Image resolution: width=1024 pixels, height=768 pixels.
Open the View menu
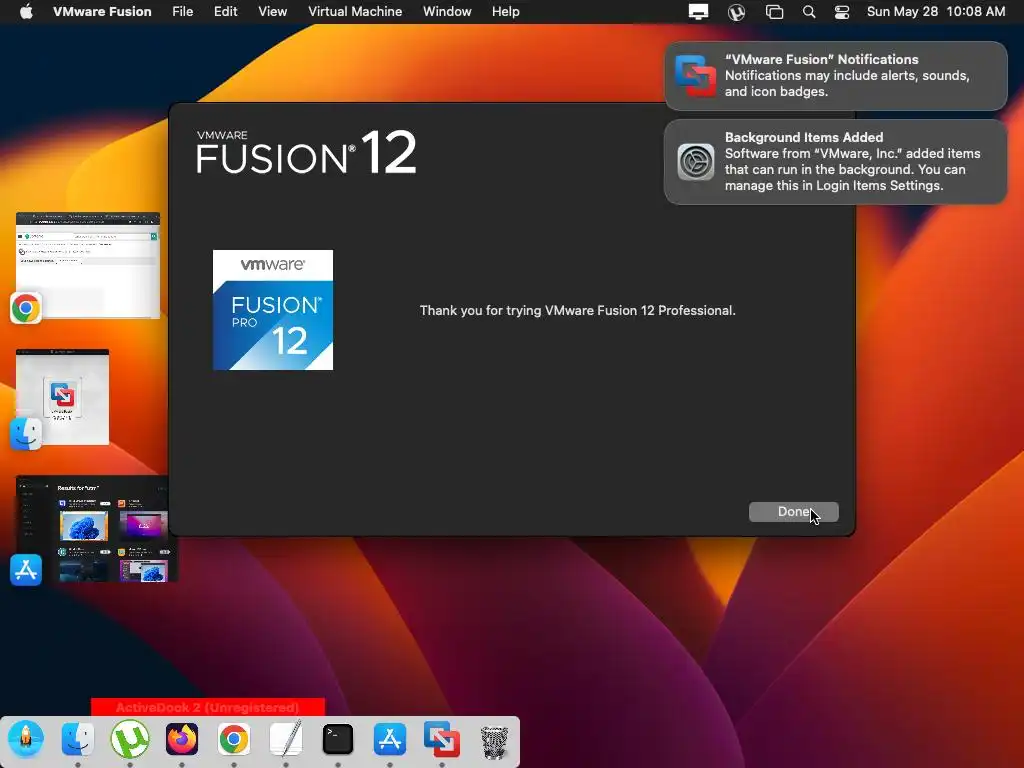pos(272,12)
